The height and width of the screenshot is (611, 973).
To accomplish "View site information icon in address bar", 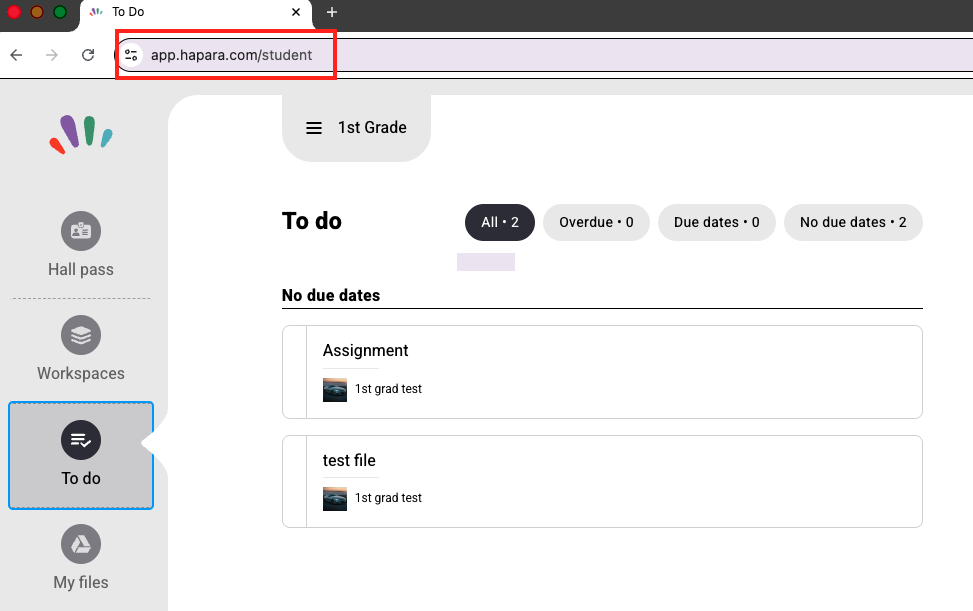I will [131, 55].
